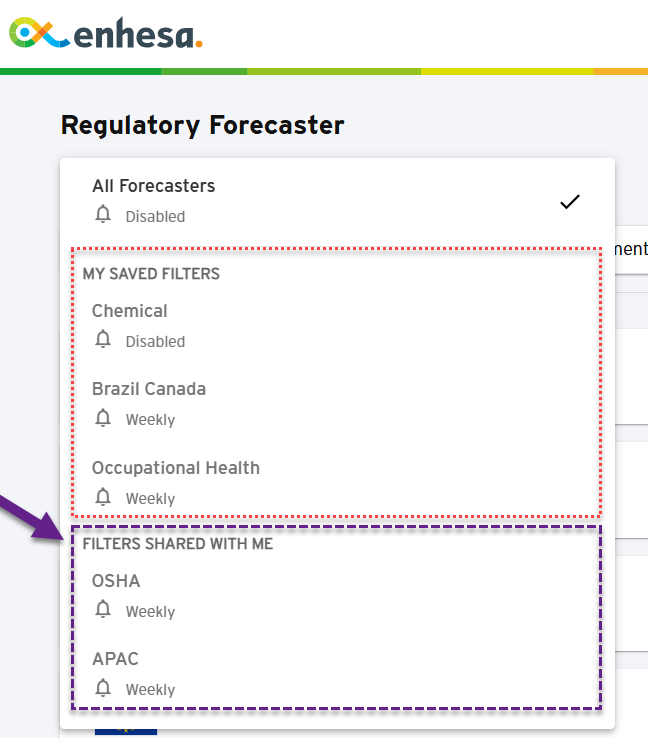Select the shared OSHA filter
The width and height of the screenshot is (648, 738).
point(337,595)
